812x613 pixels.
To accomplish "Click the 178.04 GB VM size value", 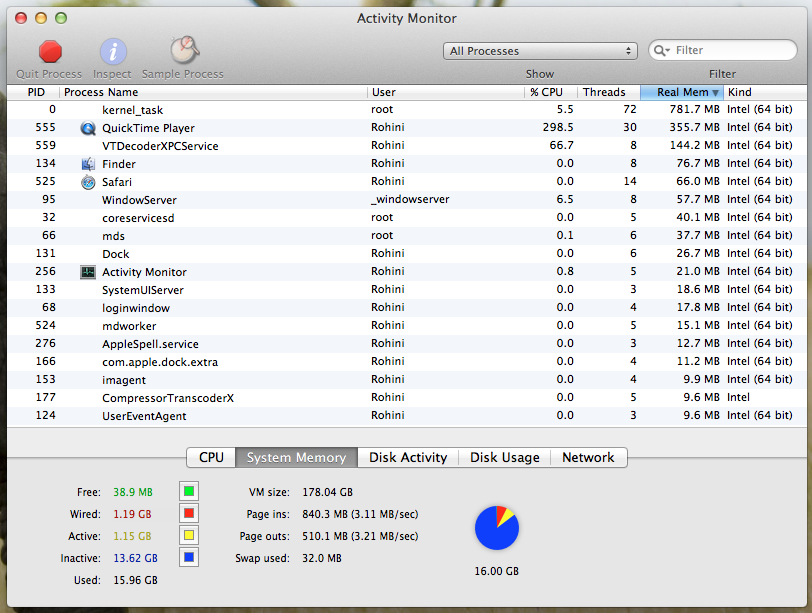I will click(x=327, y=492).
